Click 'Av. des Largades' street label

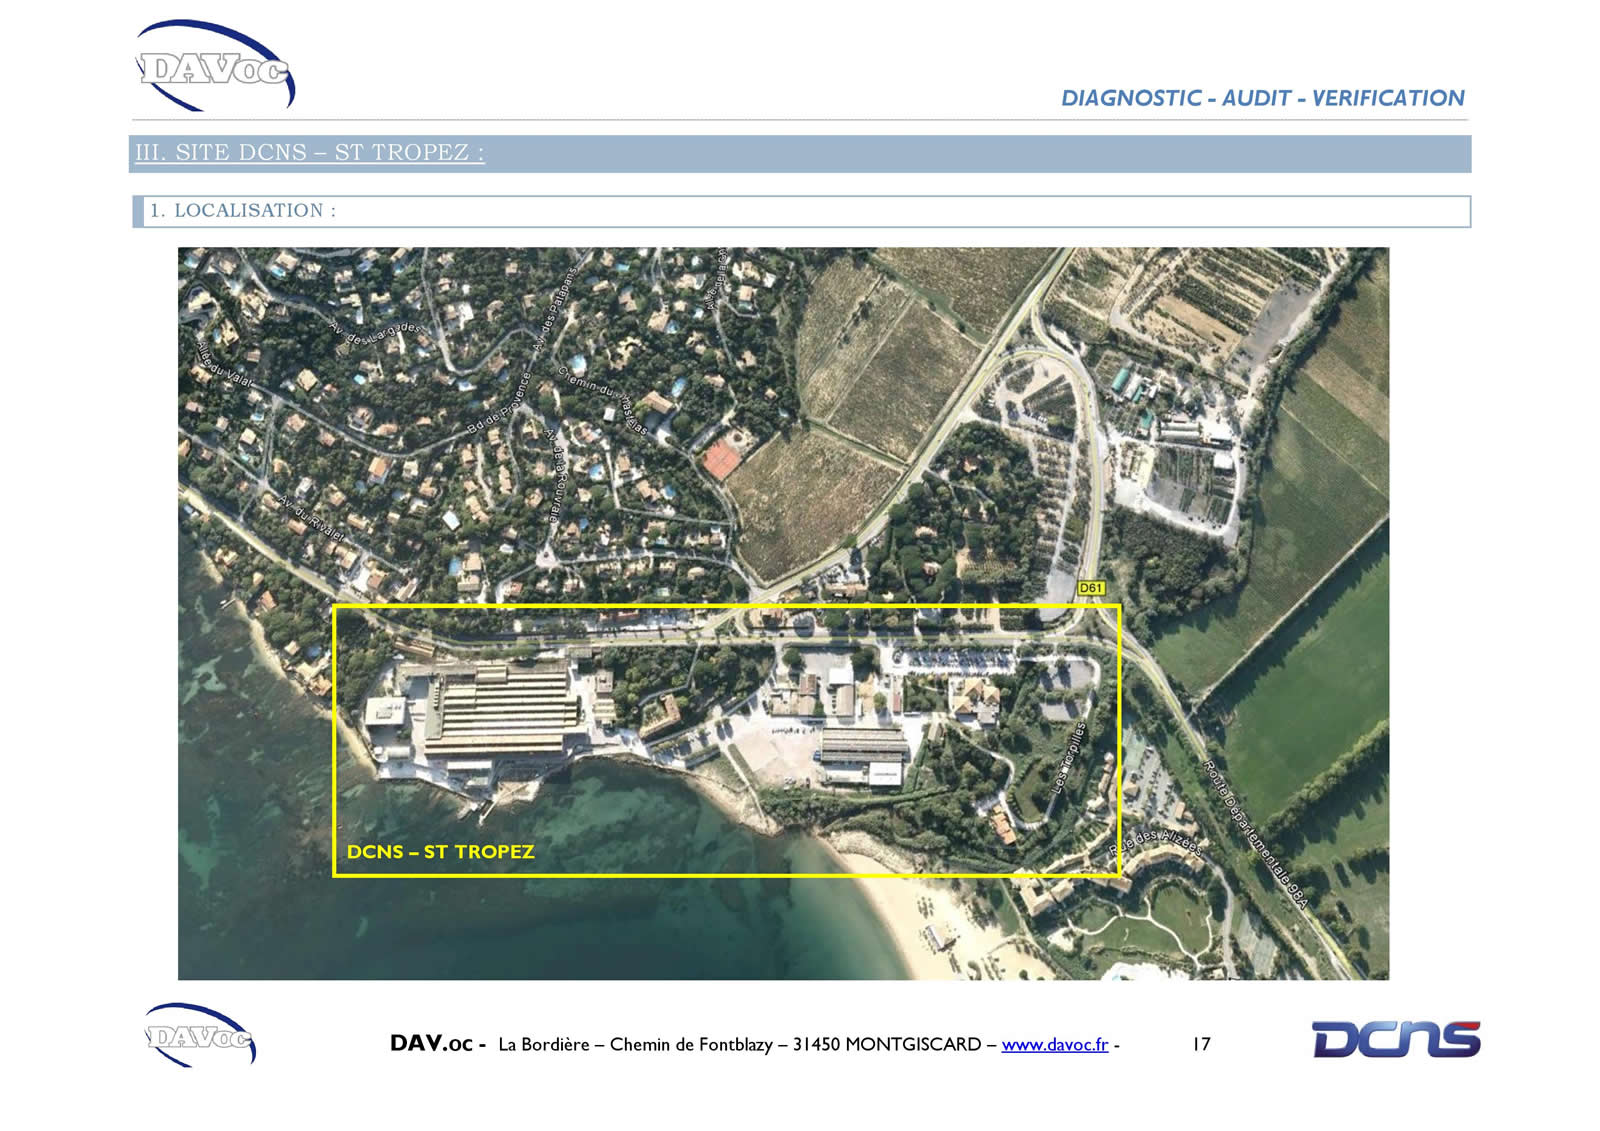(376, 333)
